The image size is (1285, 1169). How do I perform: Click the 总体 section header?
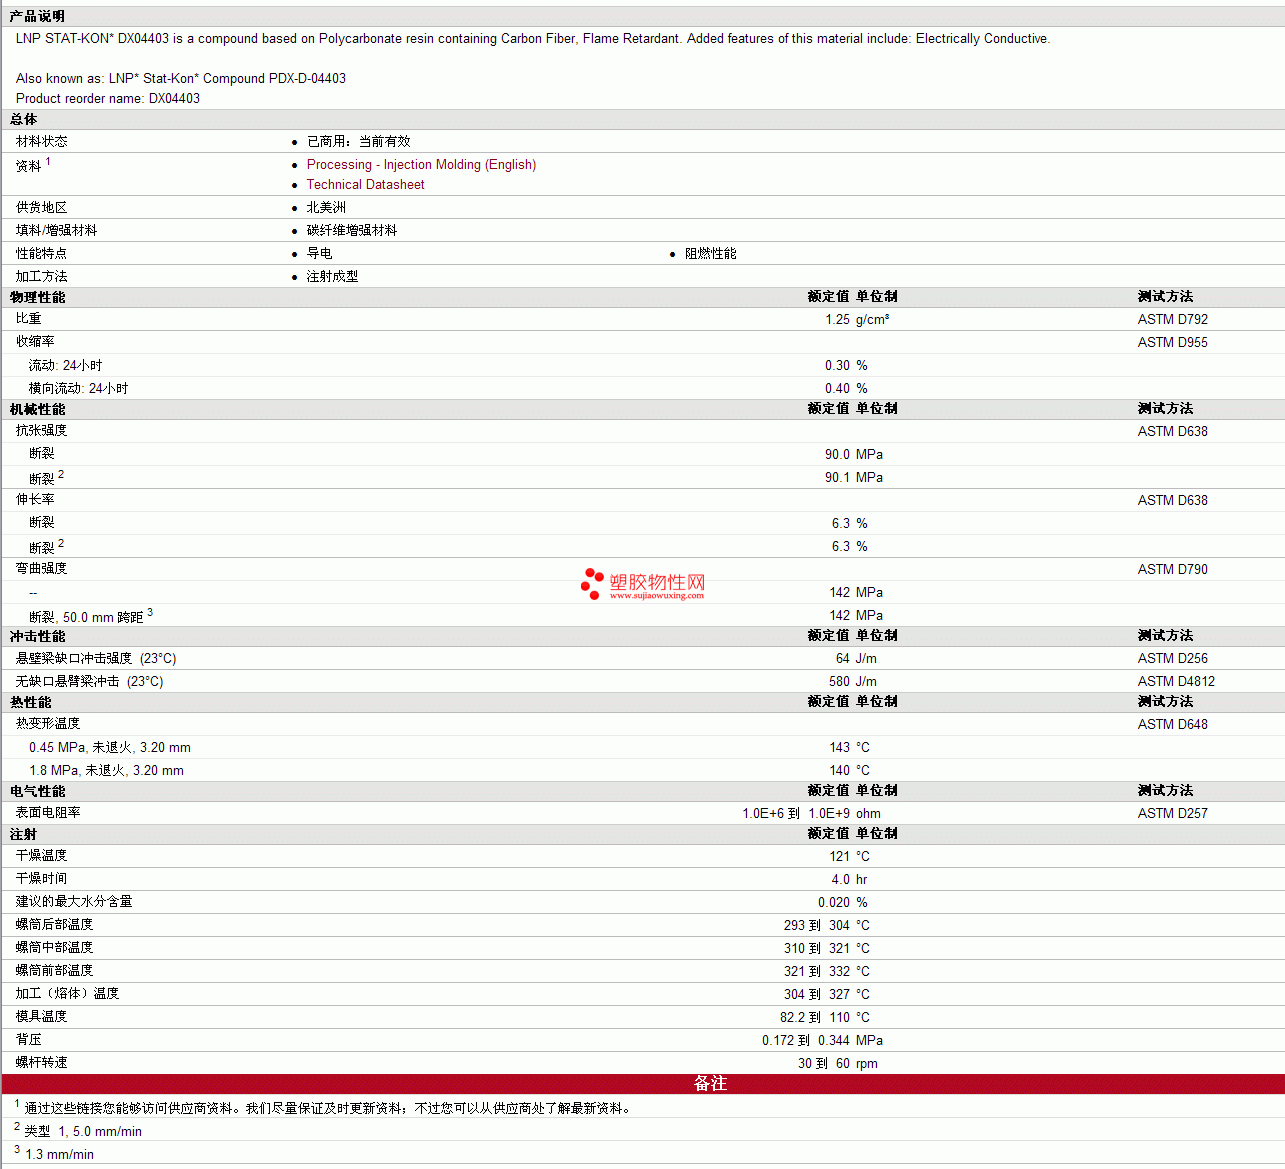[24, 119]
